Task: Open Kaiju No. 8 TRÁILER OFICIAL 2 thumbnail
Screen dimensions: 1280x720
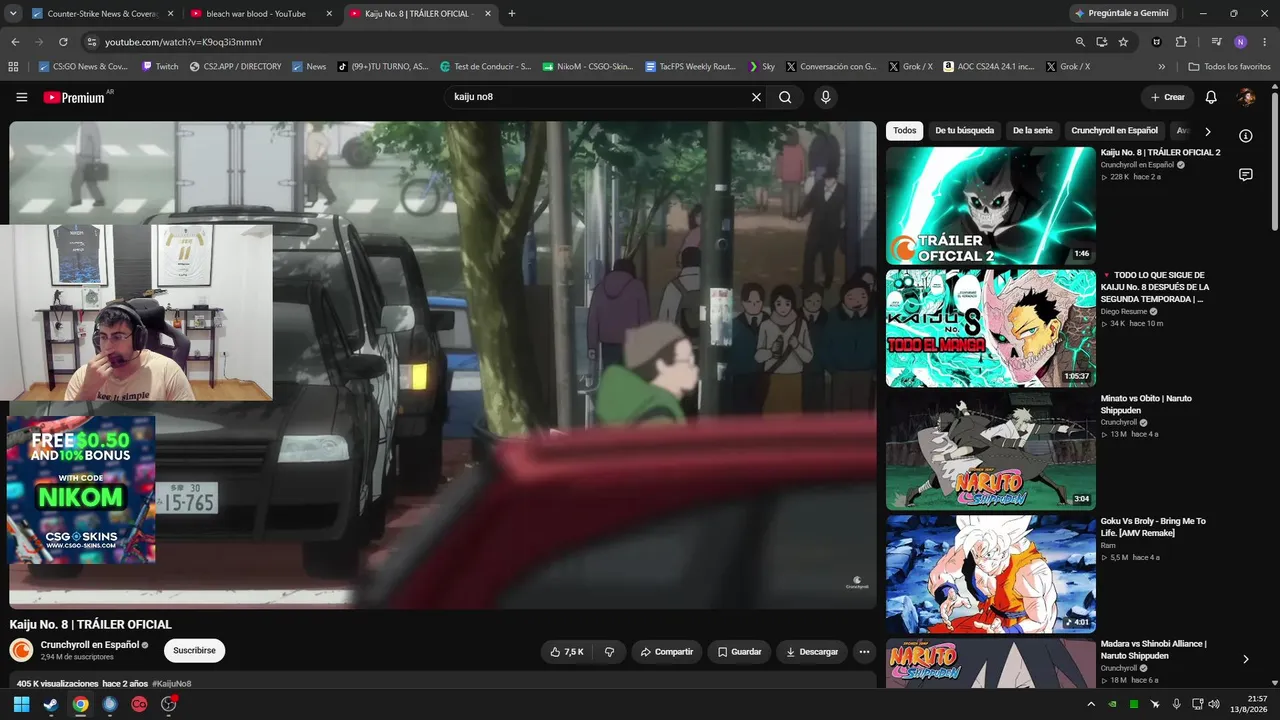Action: tap(990, 206)
